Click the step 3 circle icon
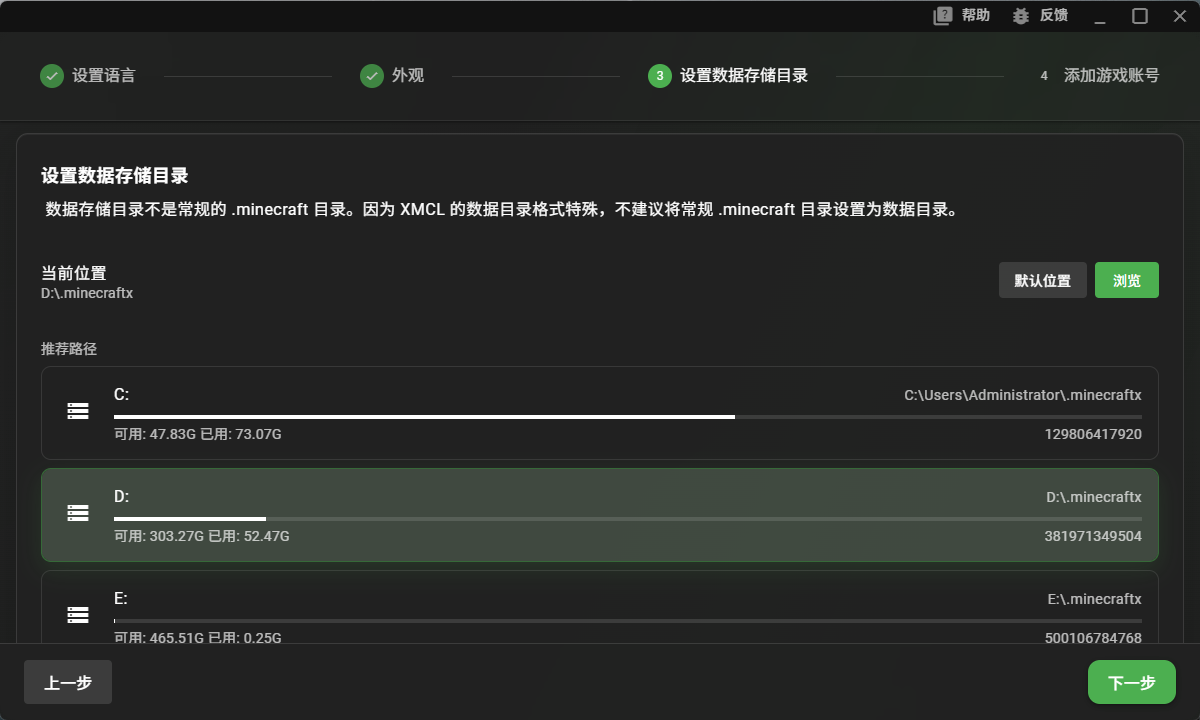 660,76
